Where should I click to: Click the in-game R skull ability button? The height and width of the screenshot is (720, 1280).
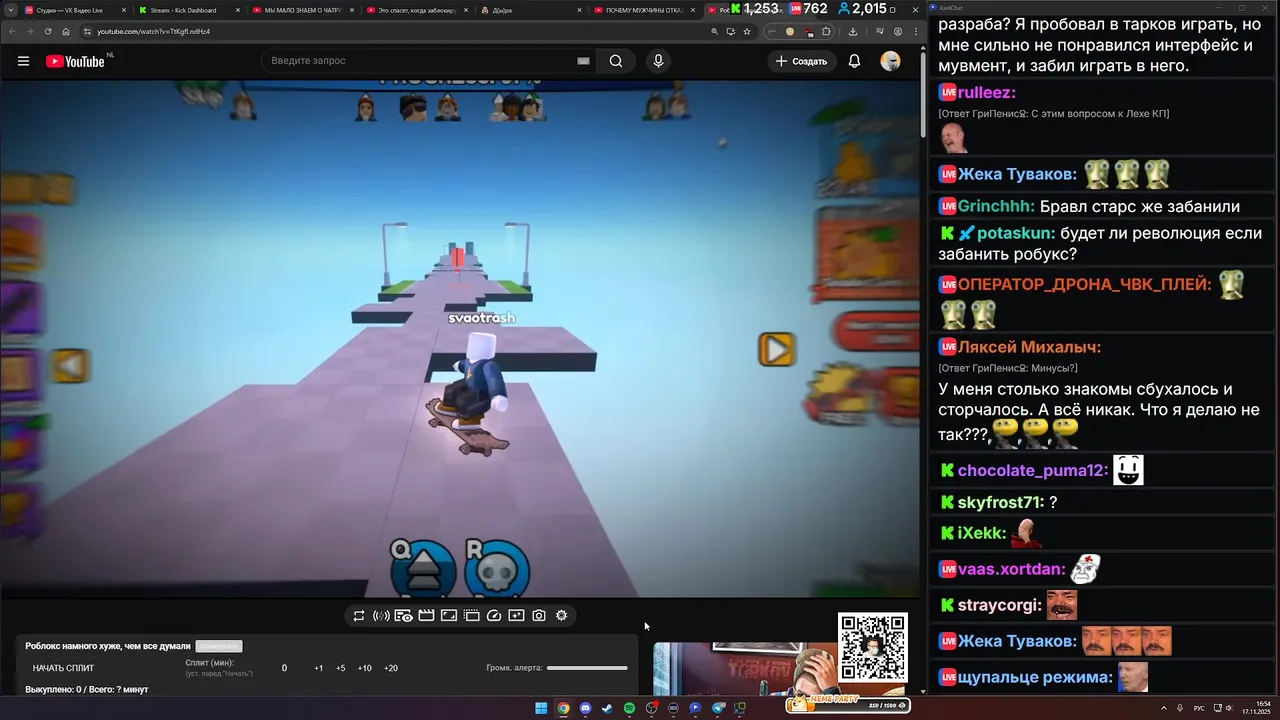(x=497, y=568)
